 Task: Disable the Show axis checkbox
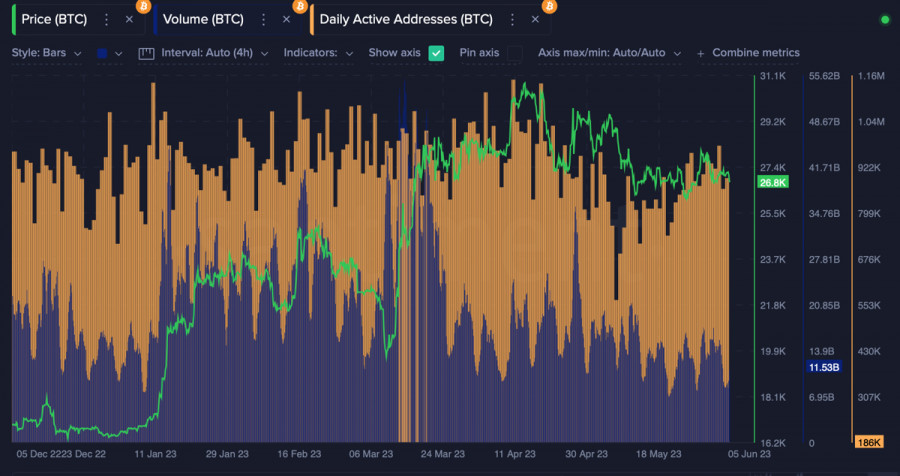pos(436,53)
